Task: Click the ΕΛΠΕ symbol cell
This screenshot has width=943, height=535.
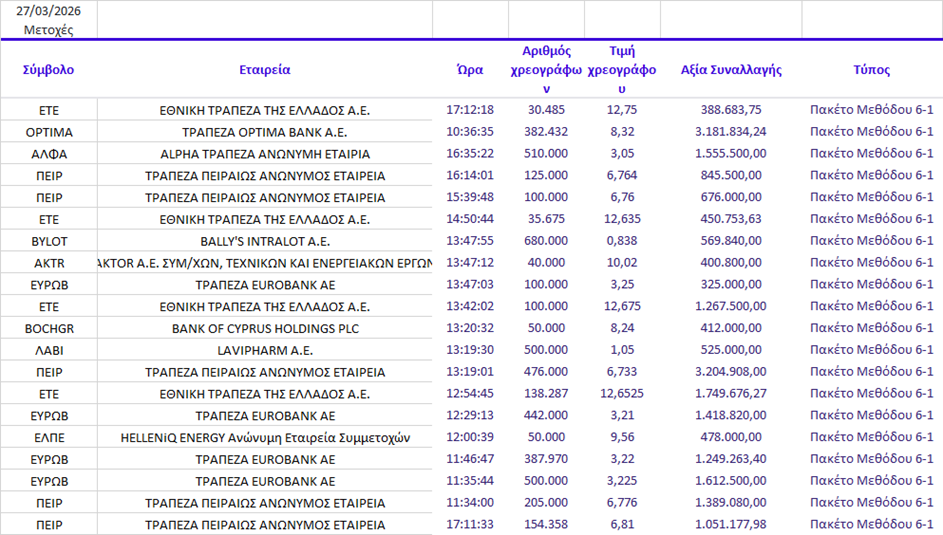Action: [x=49, y=438]
